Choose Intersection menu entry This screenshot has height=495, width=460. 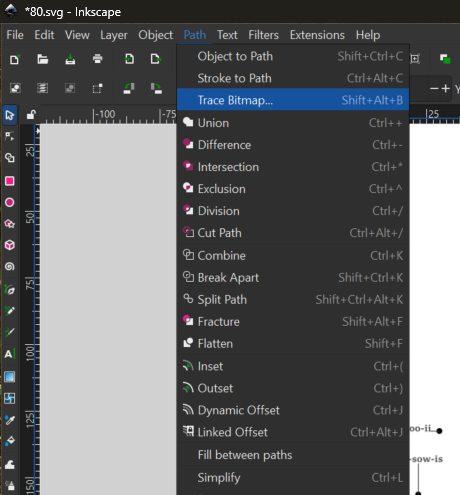pyautogui.click(x=293, y=167)
